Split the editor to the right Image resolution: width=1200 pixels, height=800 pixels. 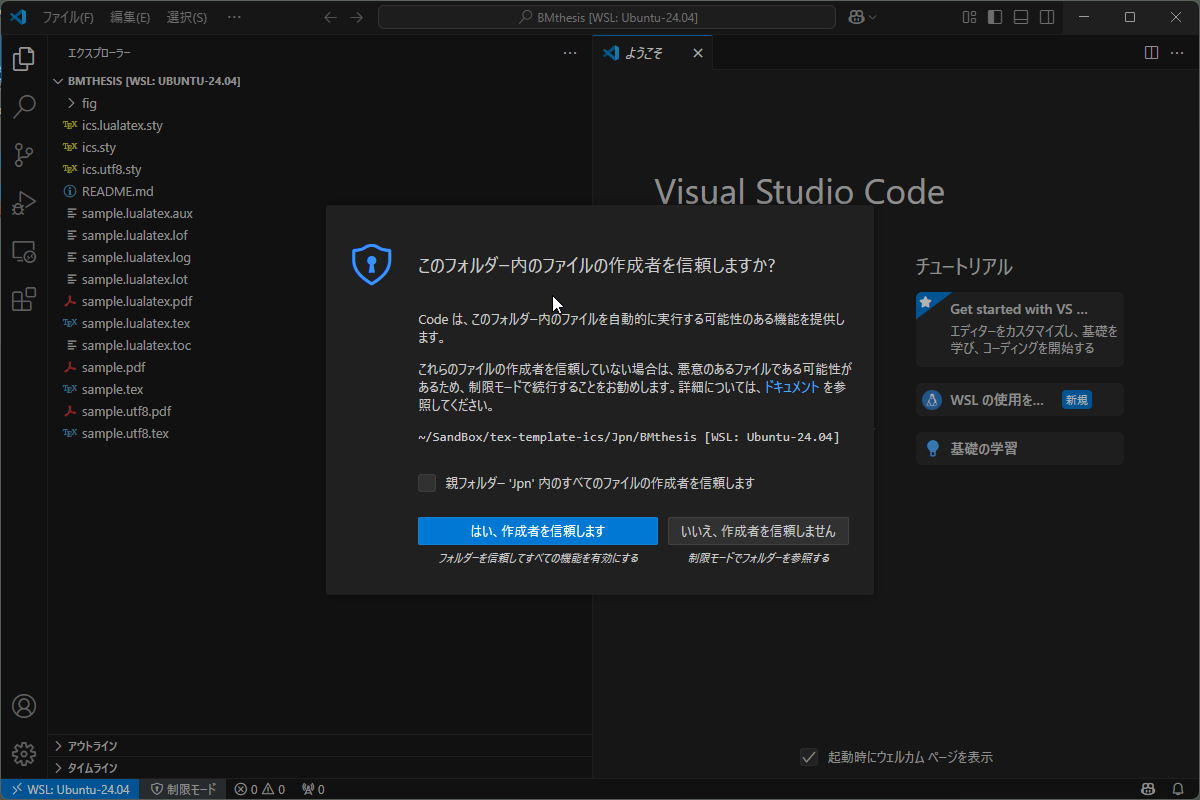tap(1151, 53)
